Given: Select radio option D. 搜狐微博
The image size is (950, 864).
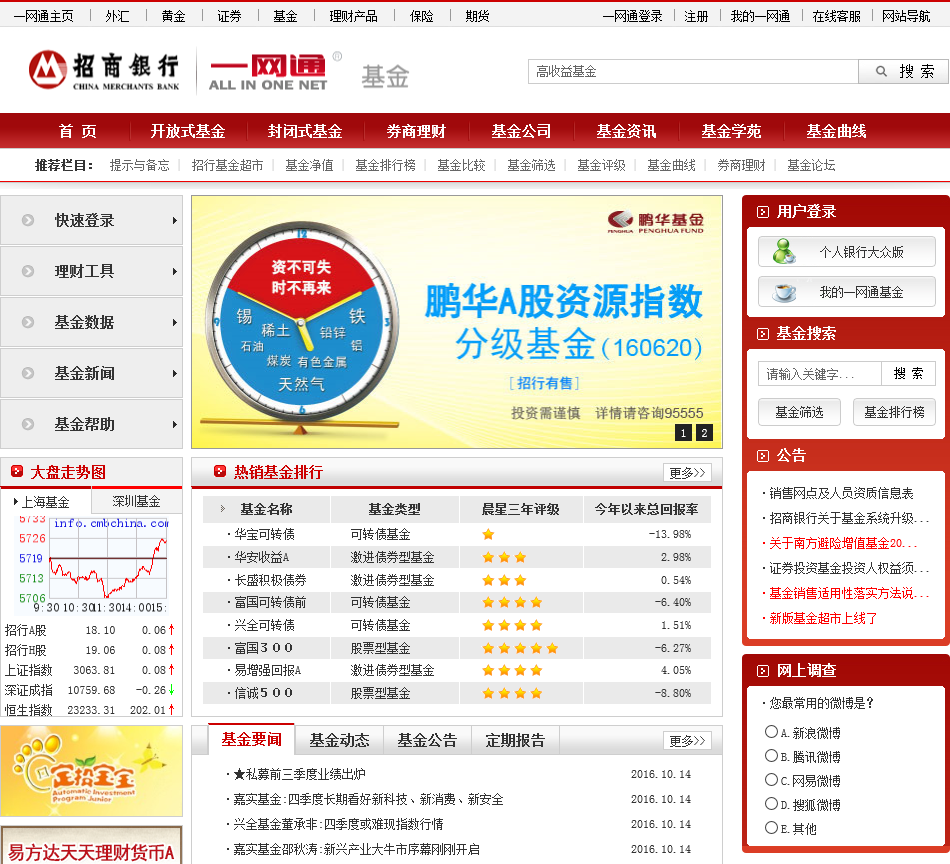Looking at the screenshot, I should [771, 803].
